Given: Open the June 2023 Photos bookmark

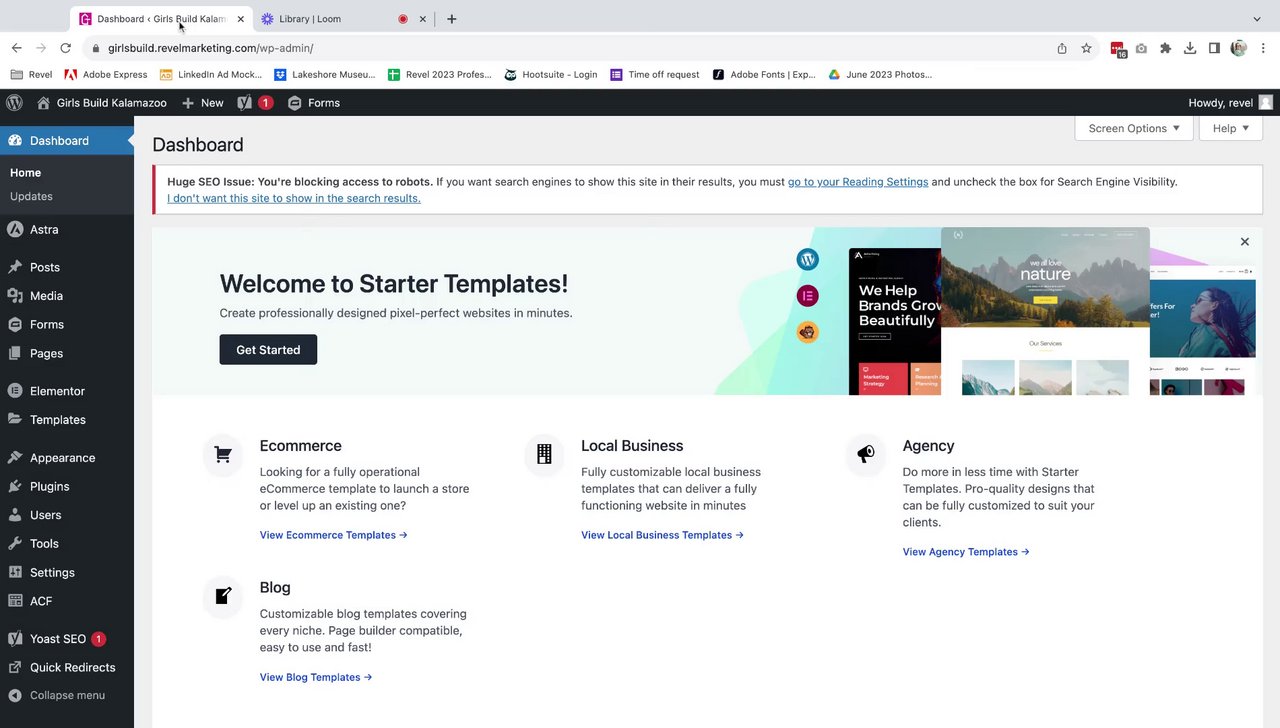Looking at the screenshot, I should coord(880,74).
